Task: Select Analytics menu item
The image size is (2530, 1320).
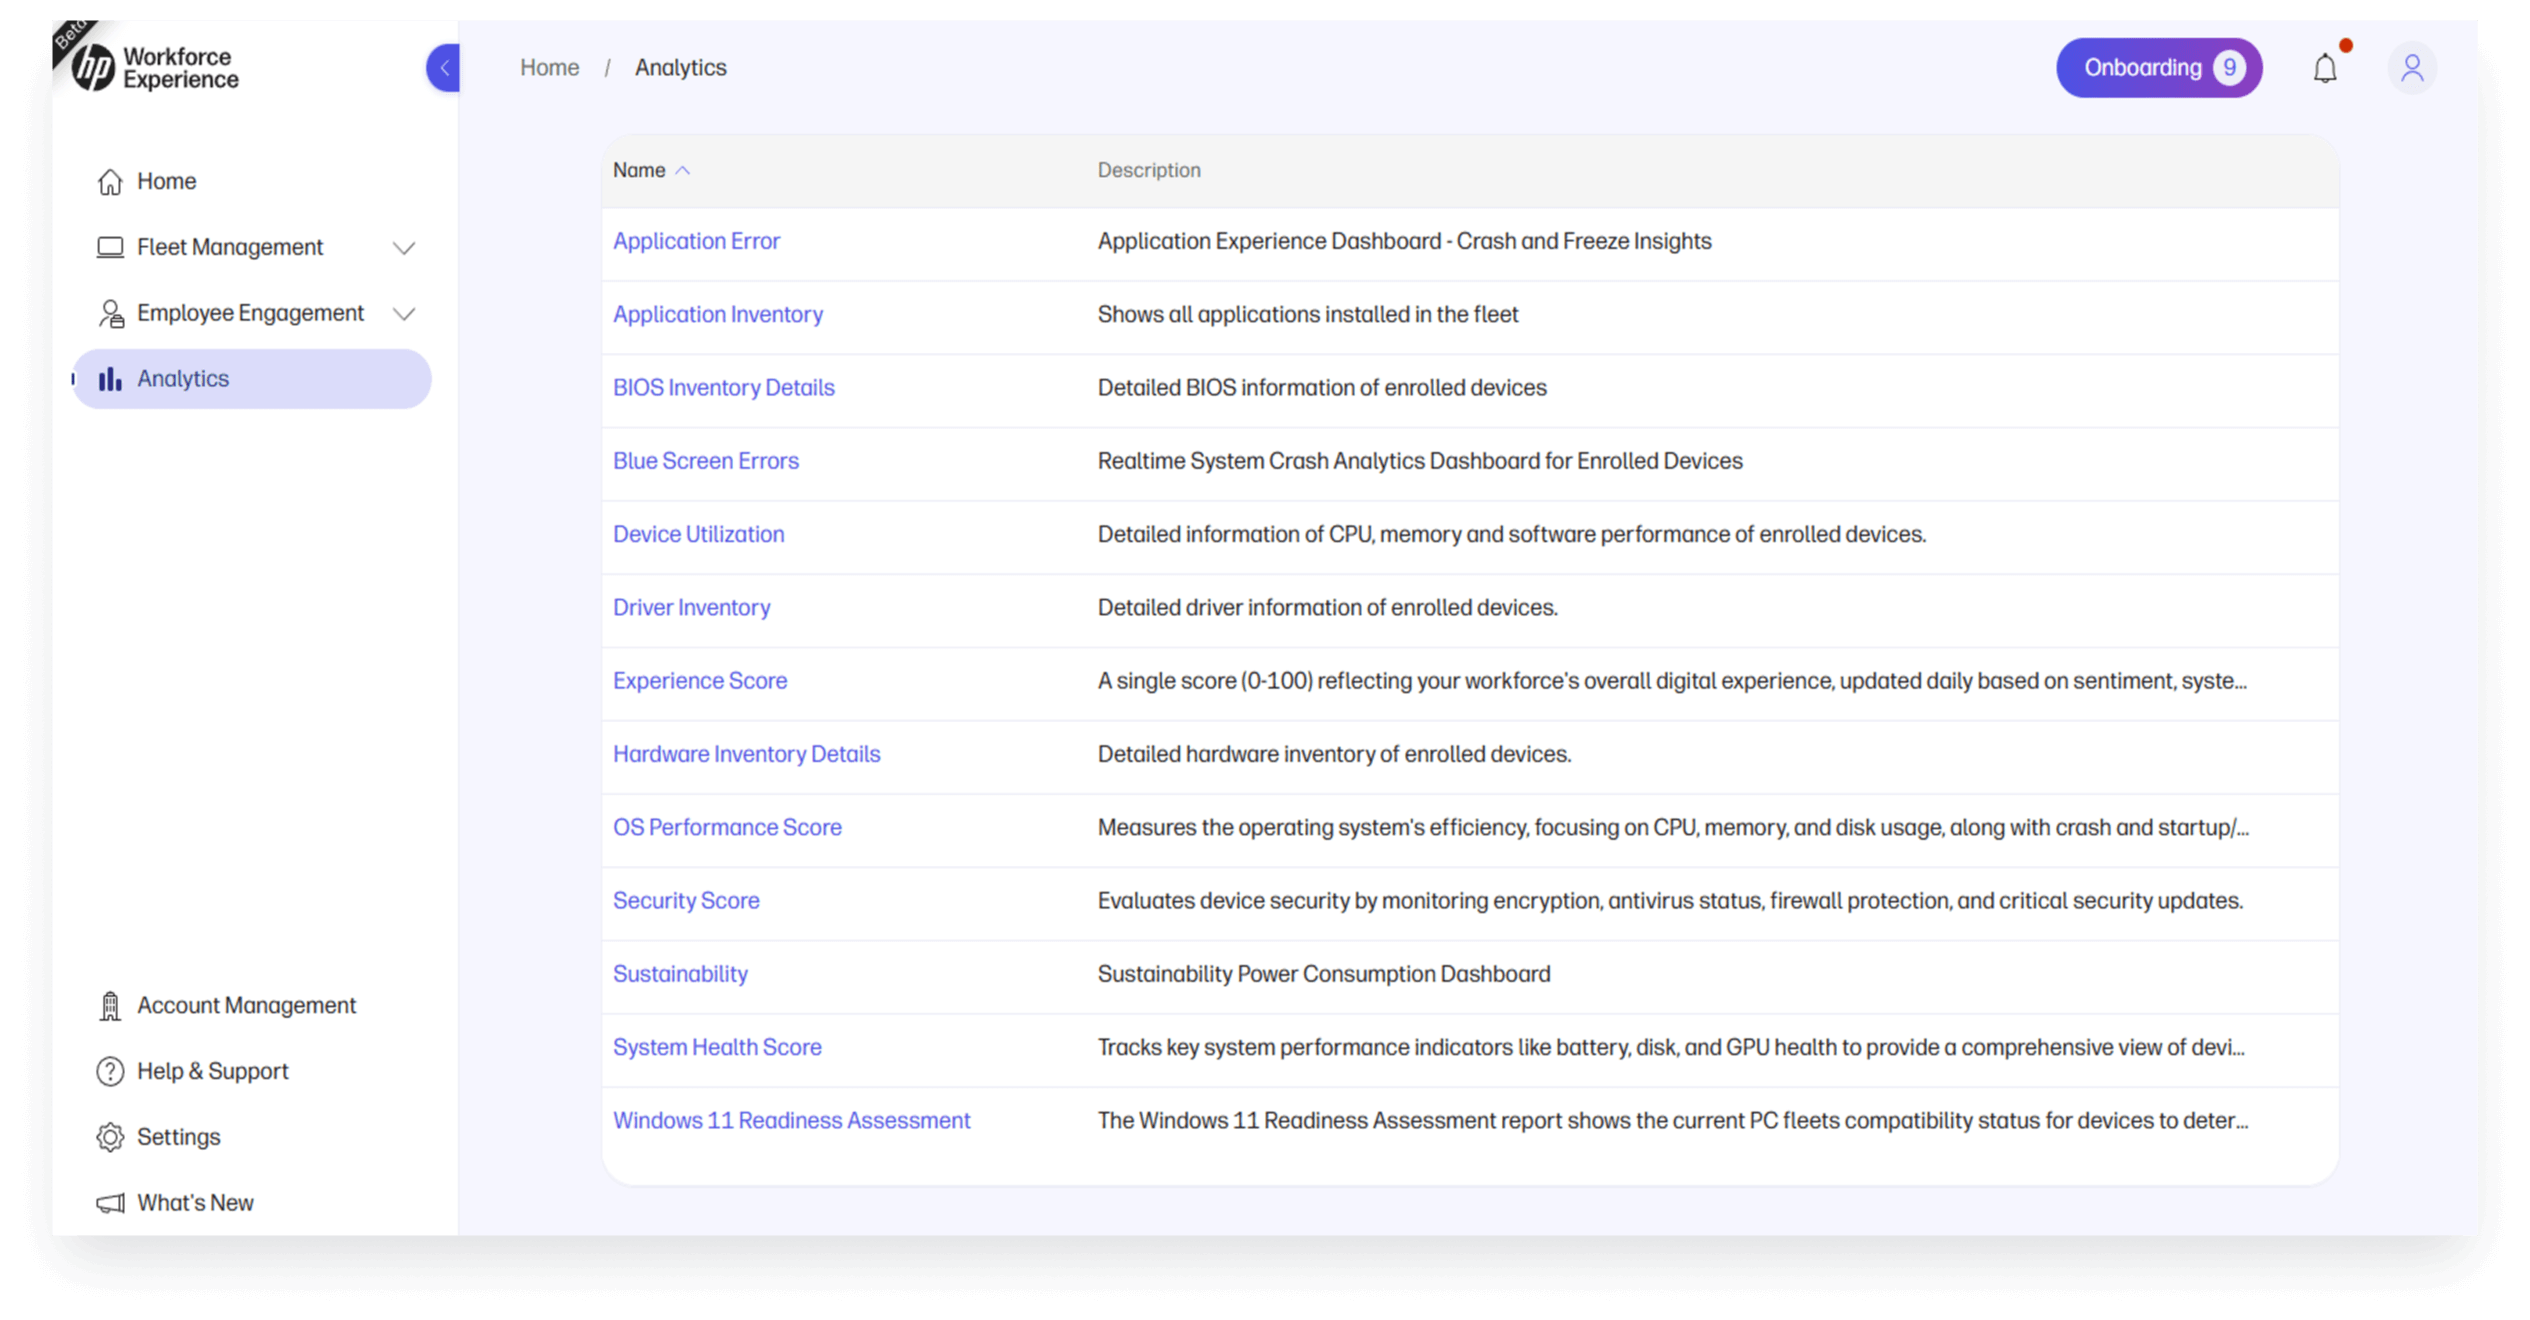Action: tap(252, 379)
